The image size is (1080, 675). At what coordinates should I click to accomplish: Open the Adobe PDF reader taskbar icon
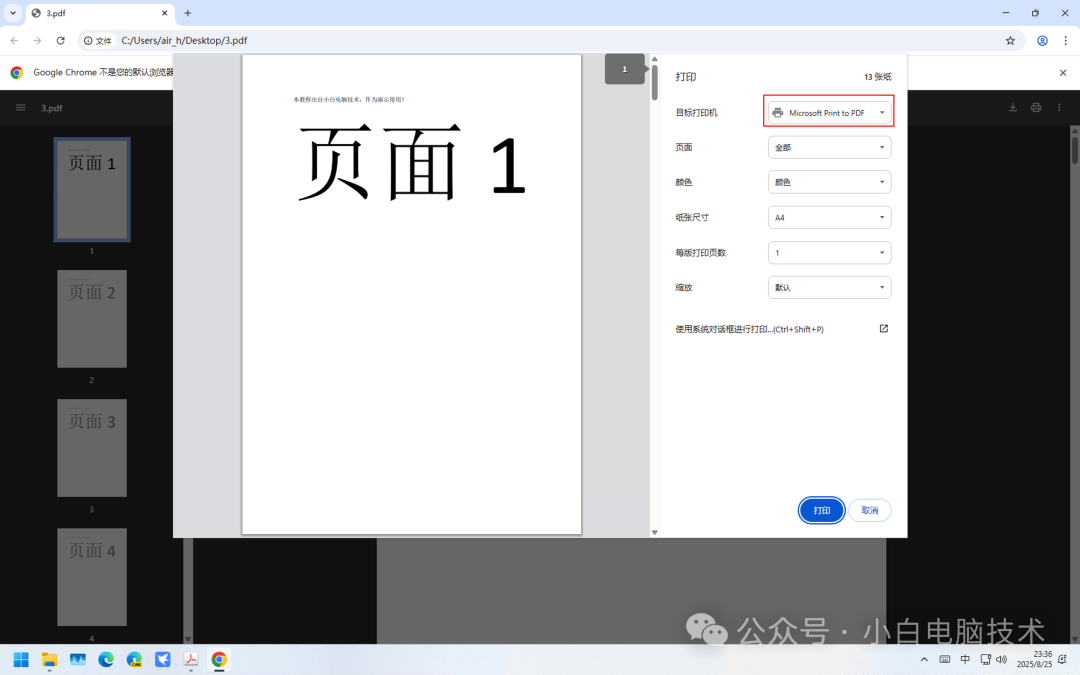click(x=191, y=659)
